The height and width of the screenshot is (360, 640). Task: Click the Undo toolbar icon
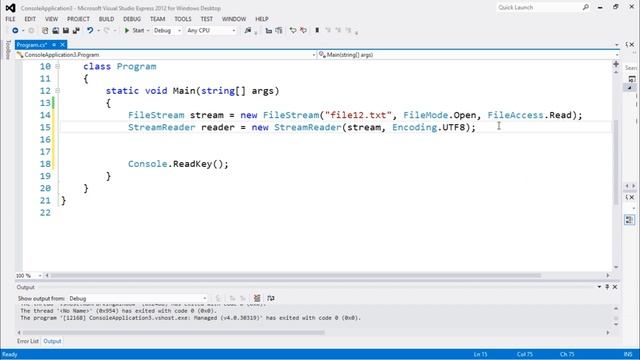click(x=90, y=31)
